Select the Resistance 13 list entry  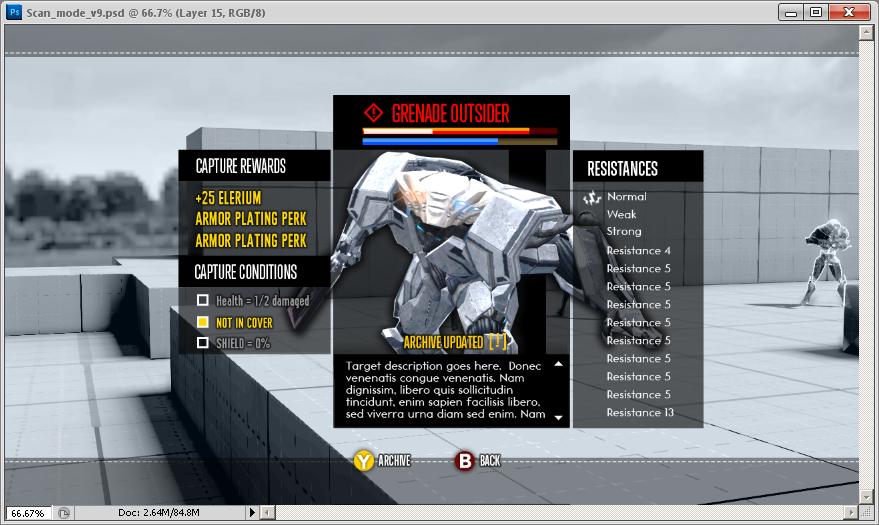(640, 412)
